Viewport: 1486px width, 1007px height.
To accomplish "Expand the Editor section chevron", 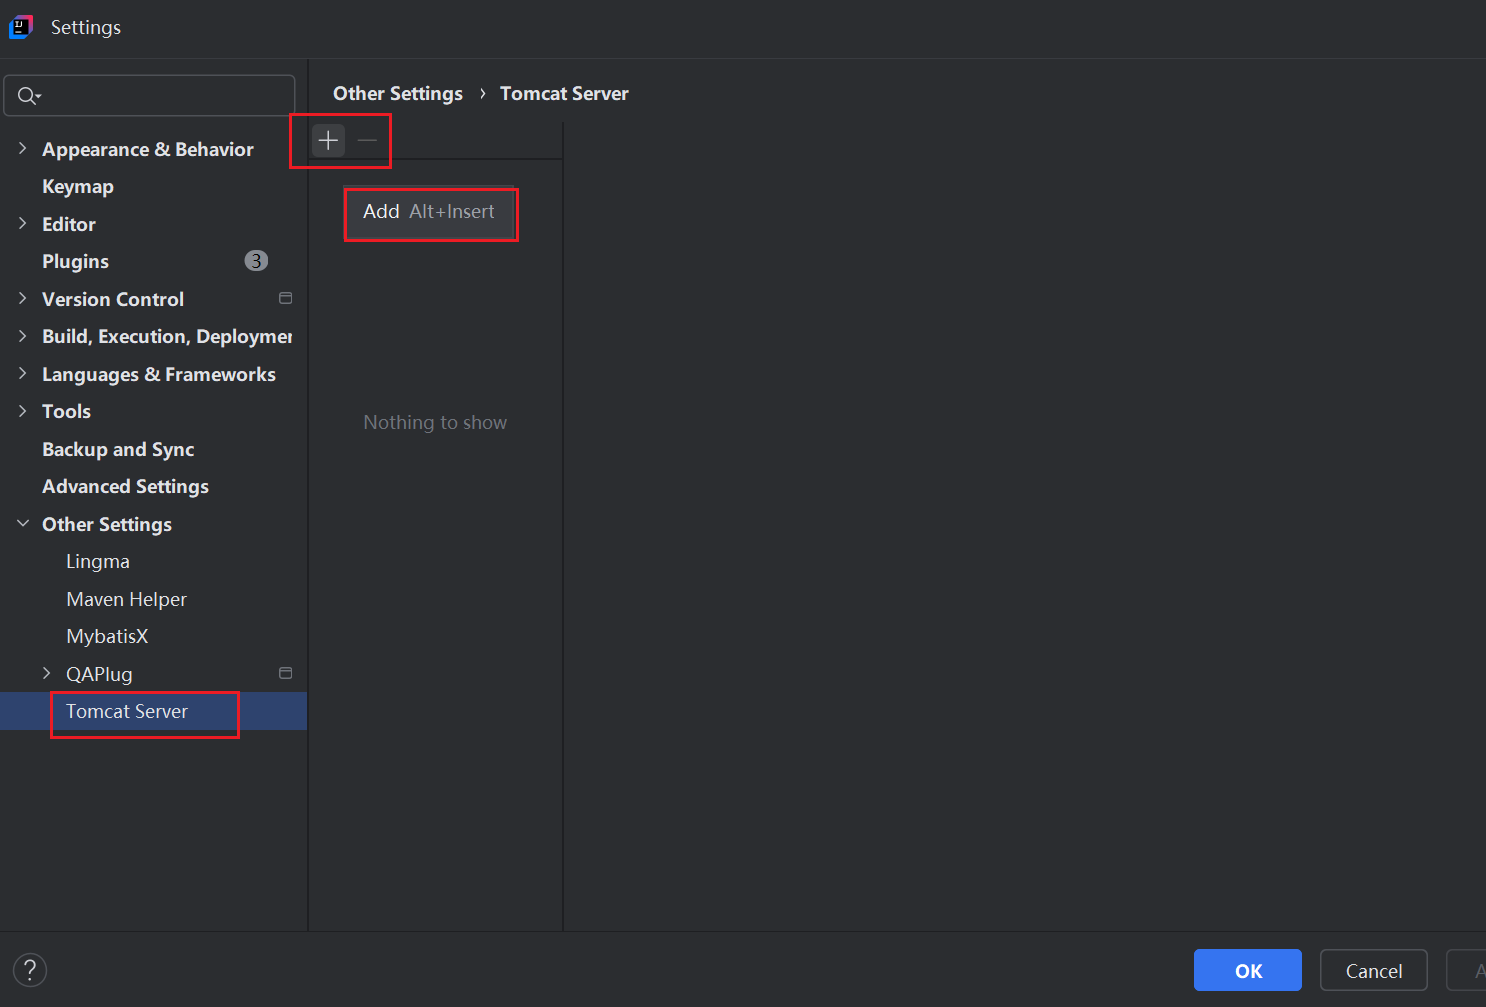I will pyautogui.click(x=22, y=223).
